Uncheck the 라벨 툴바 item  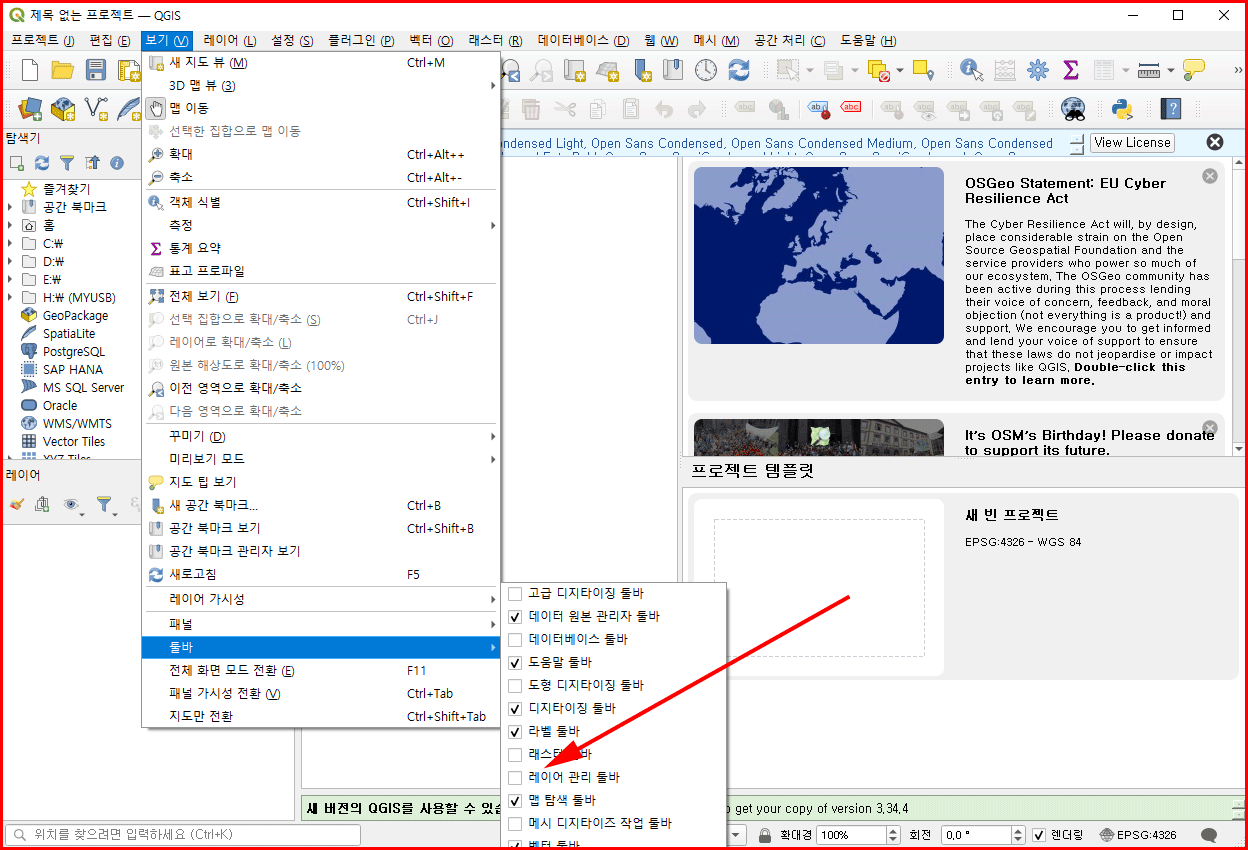click(x=515, y=731)
